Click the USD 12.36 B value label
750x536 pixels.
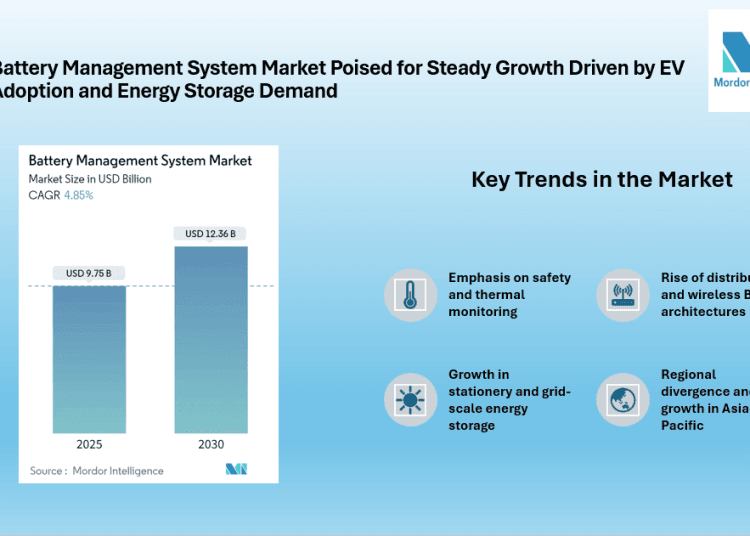[x=211, y=234]
